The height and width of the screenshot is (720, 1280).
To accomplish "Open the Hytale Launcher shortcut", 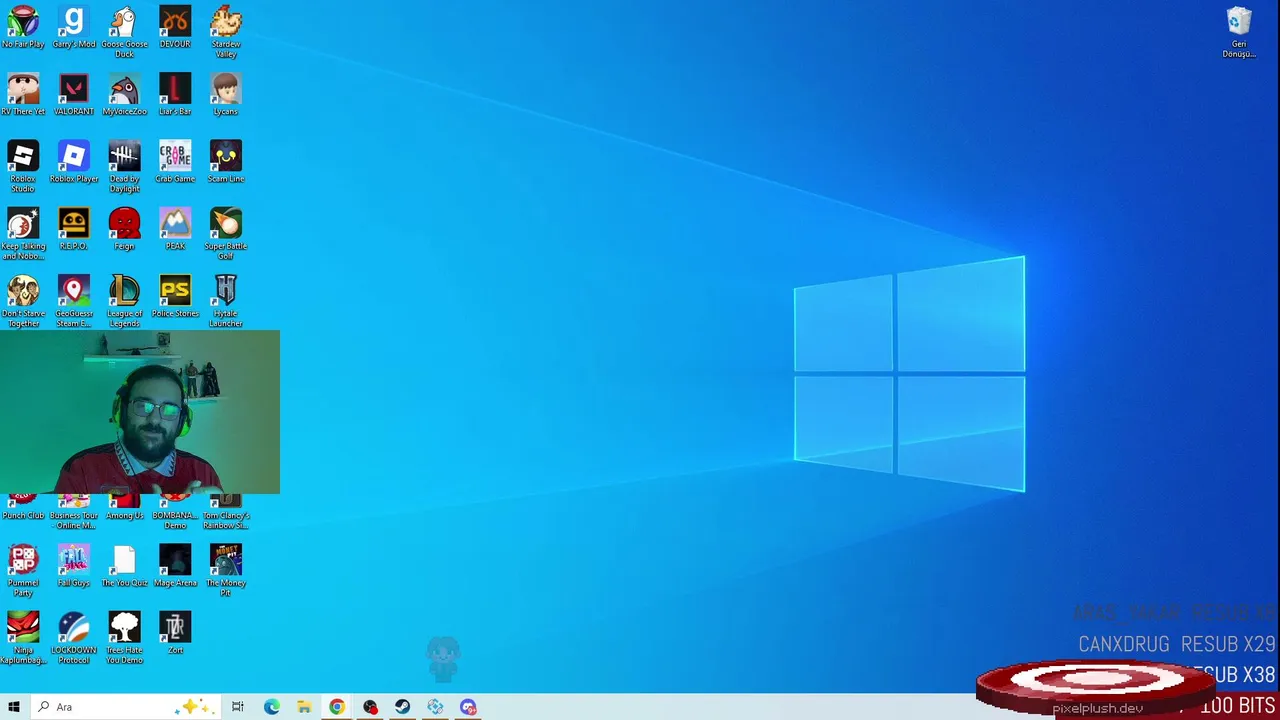I will [x=226, y=301].
